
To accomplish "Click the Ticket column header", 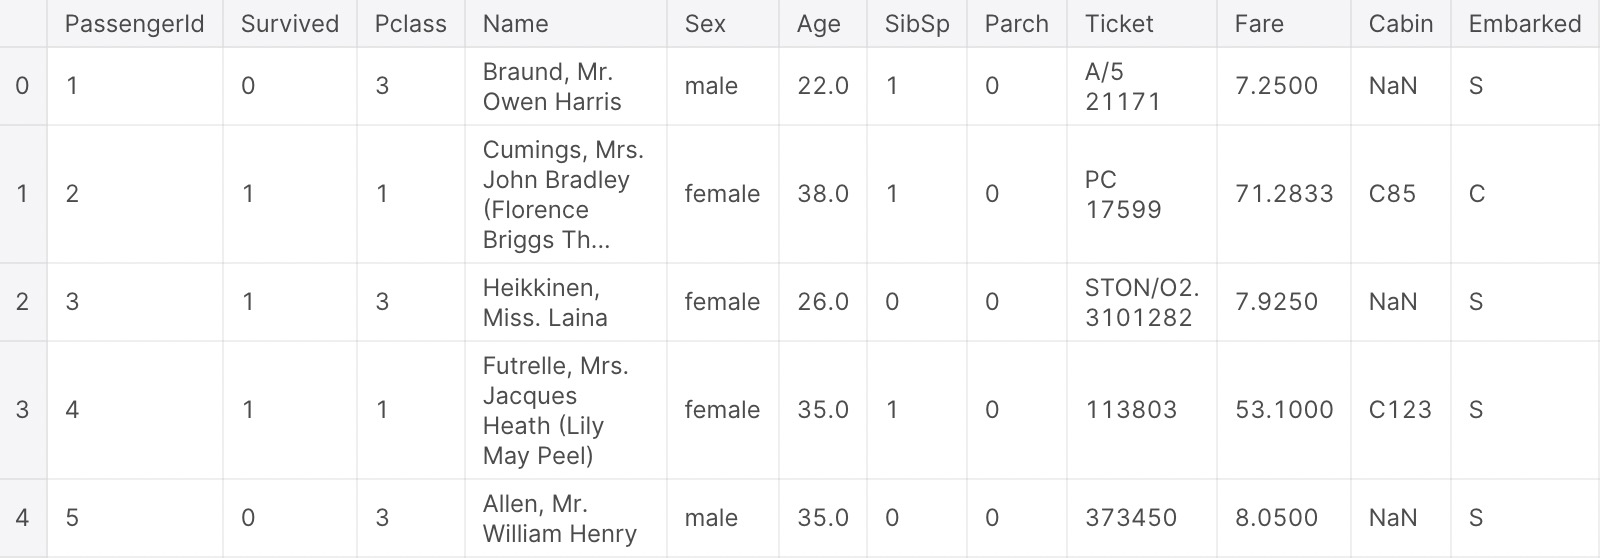I will [x=1142, y=24].
